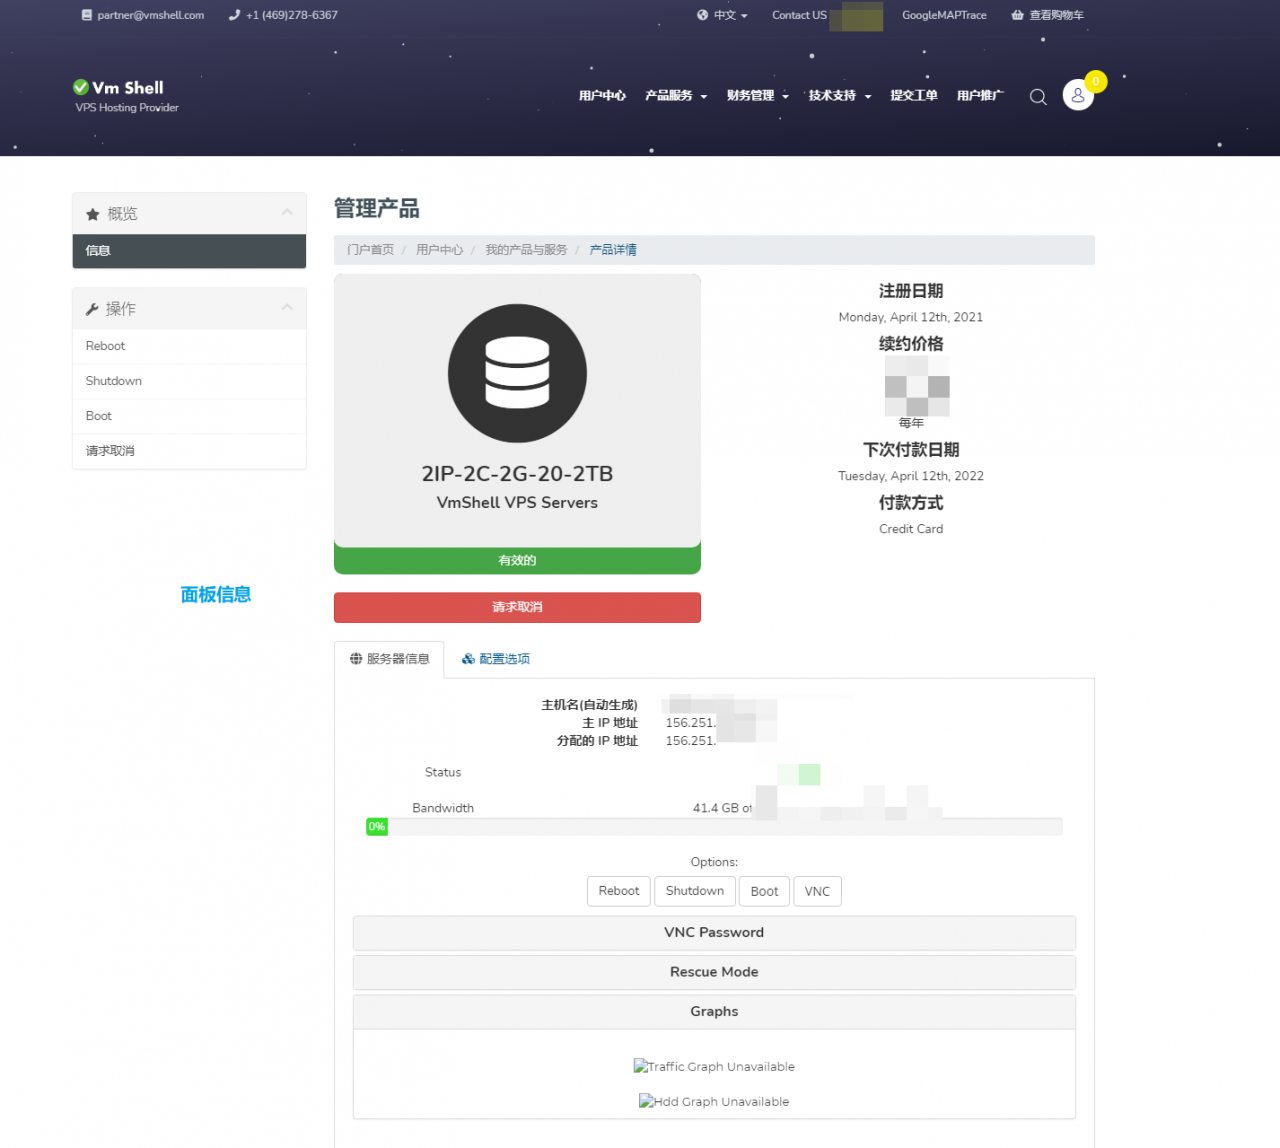
Task: Expand the 财务管理 menu
Action: [758, 96]
